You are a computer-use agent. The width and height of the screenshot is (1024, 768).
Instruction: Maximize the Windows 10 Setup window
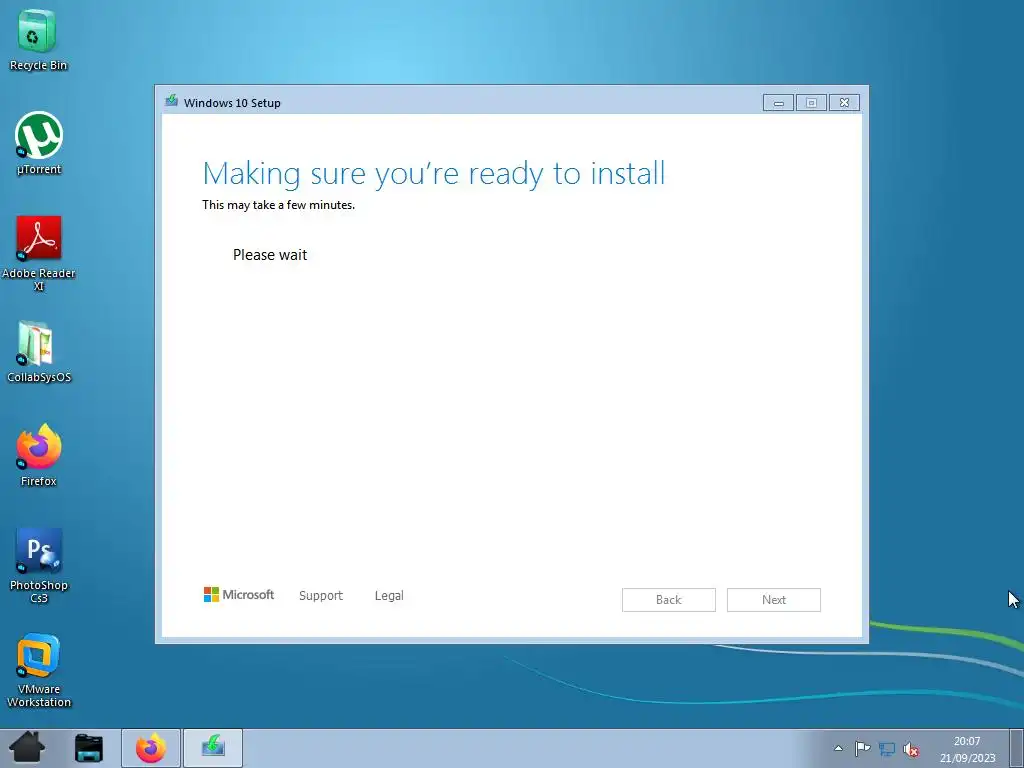[x=811, y=103]
